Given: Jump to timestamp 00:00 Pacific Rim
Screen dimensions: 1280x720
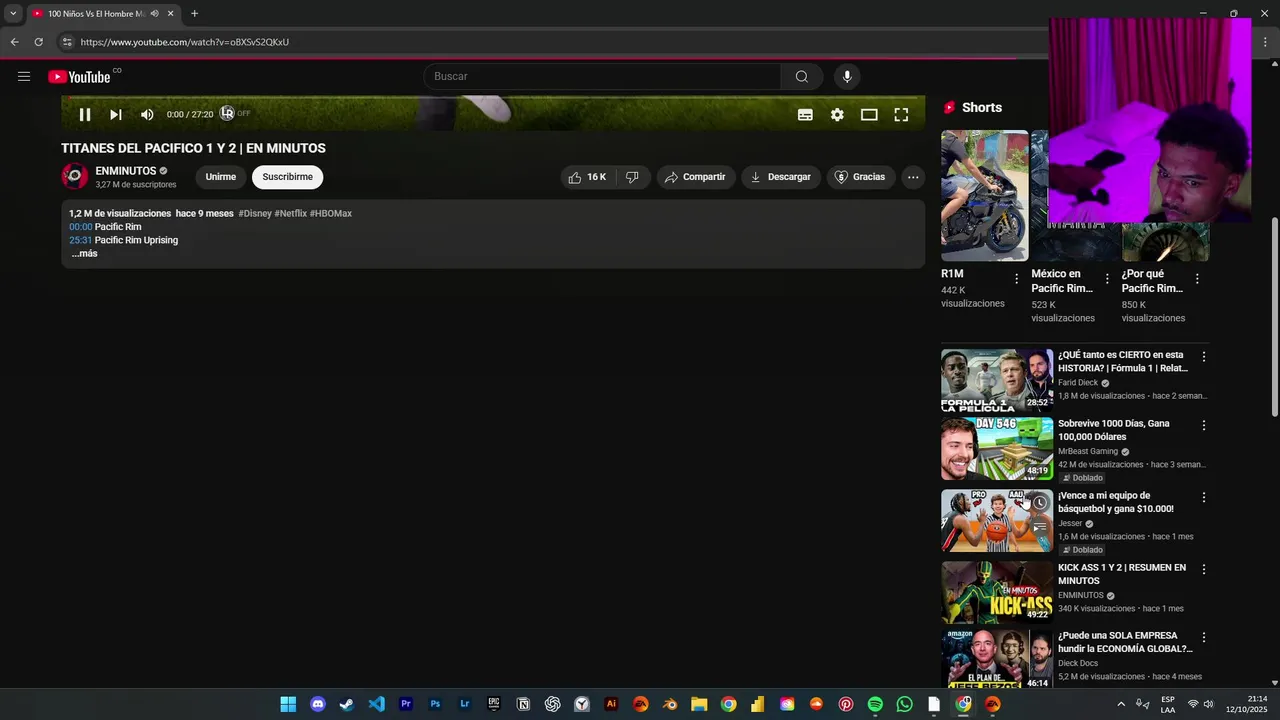Looking at the screenshot, I should pos(81,227).
